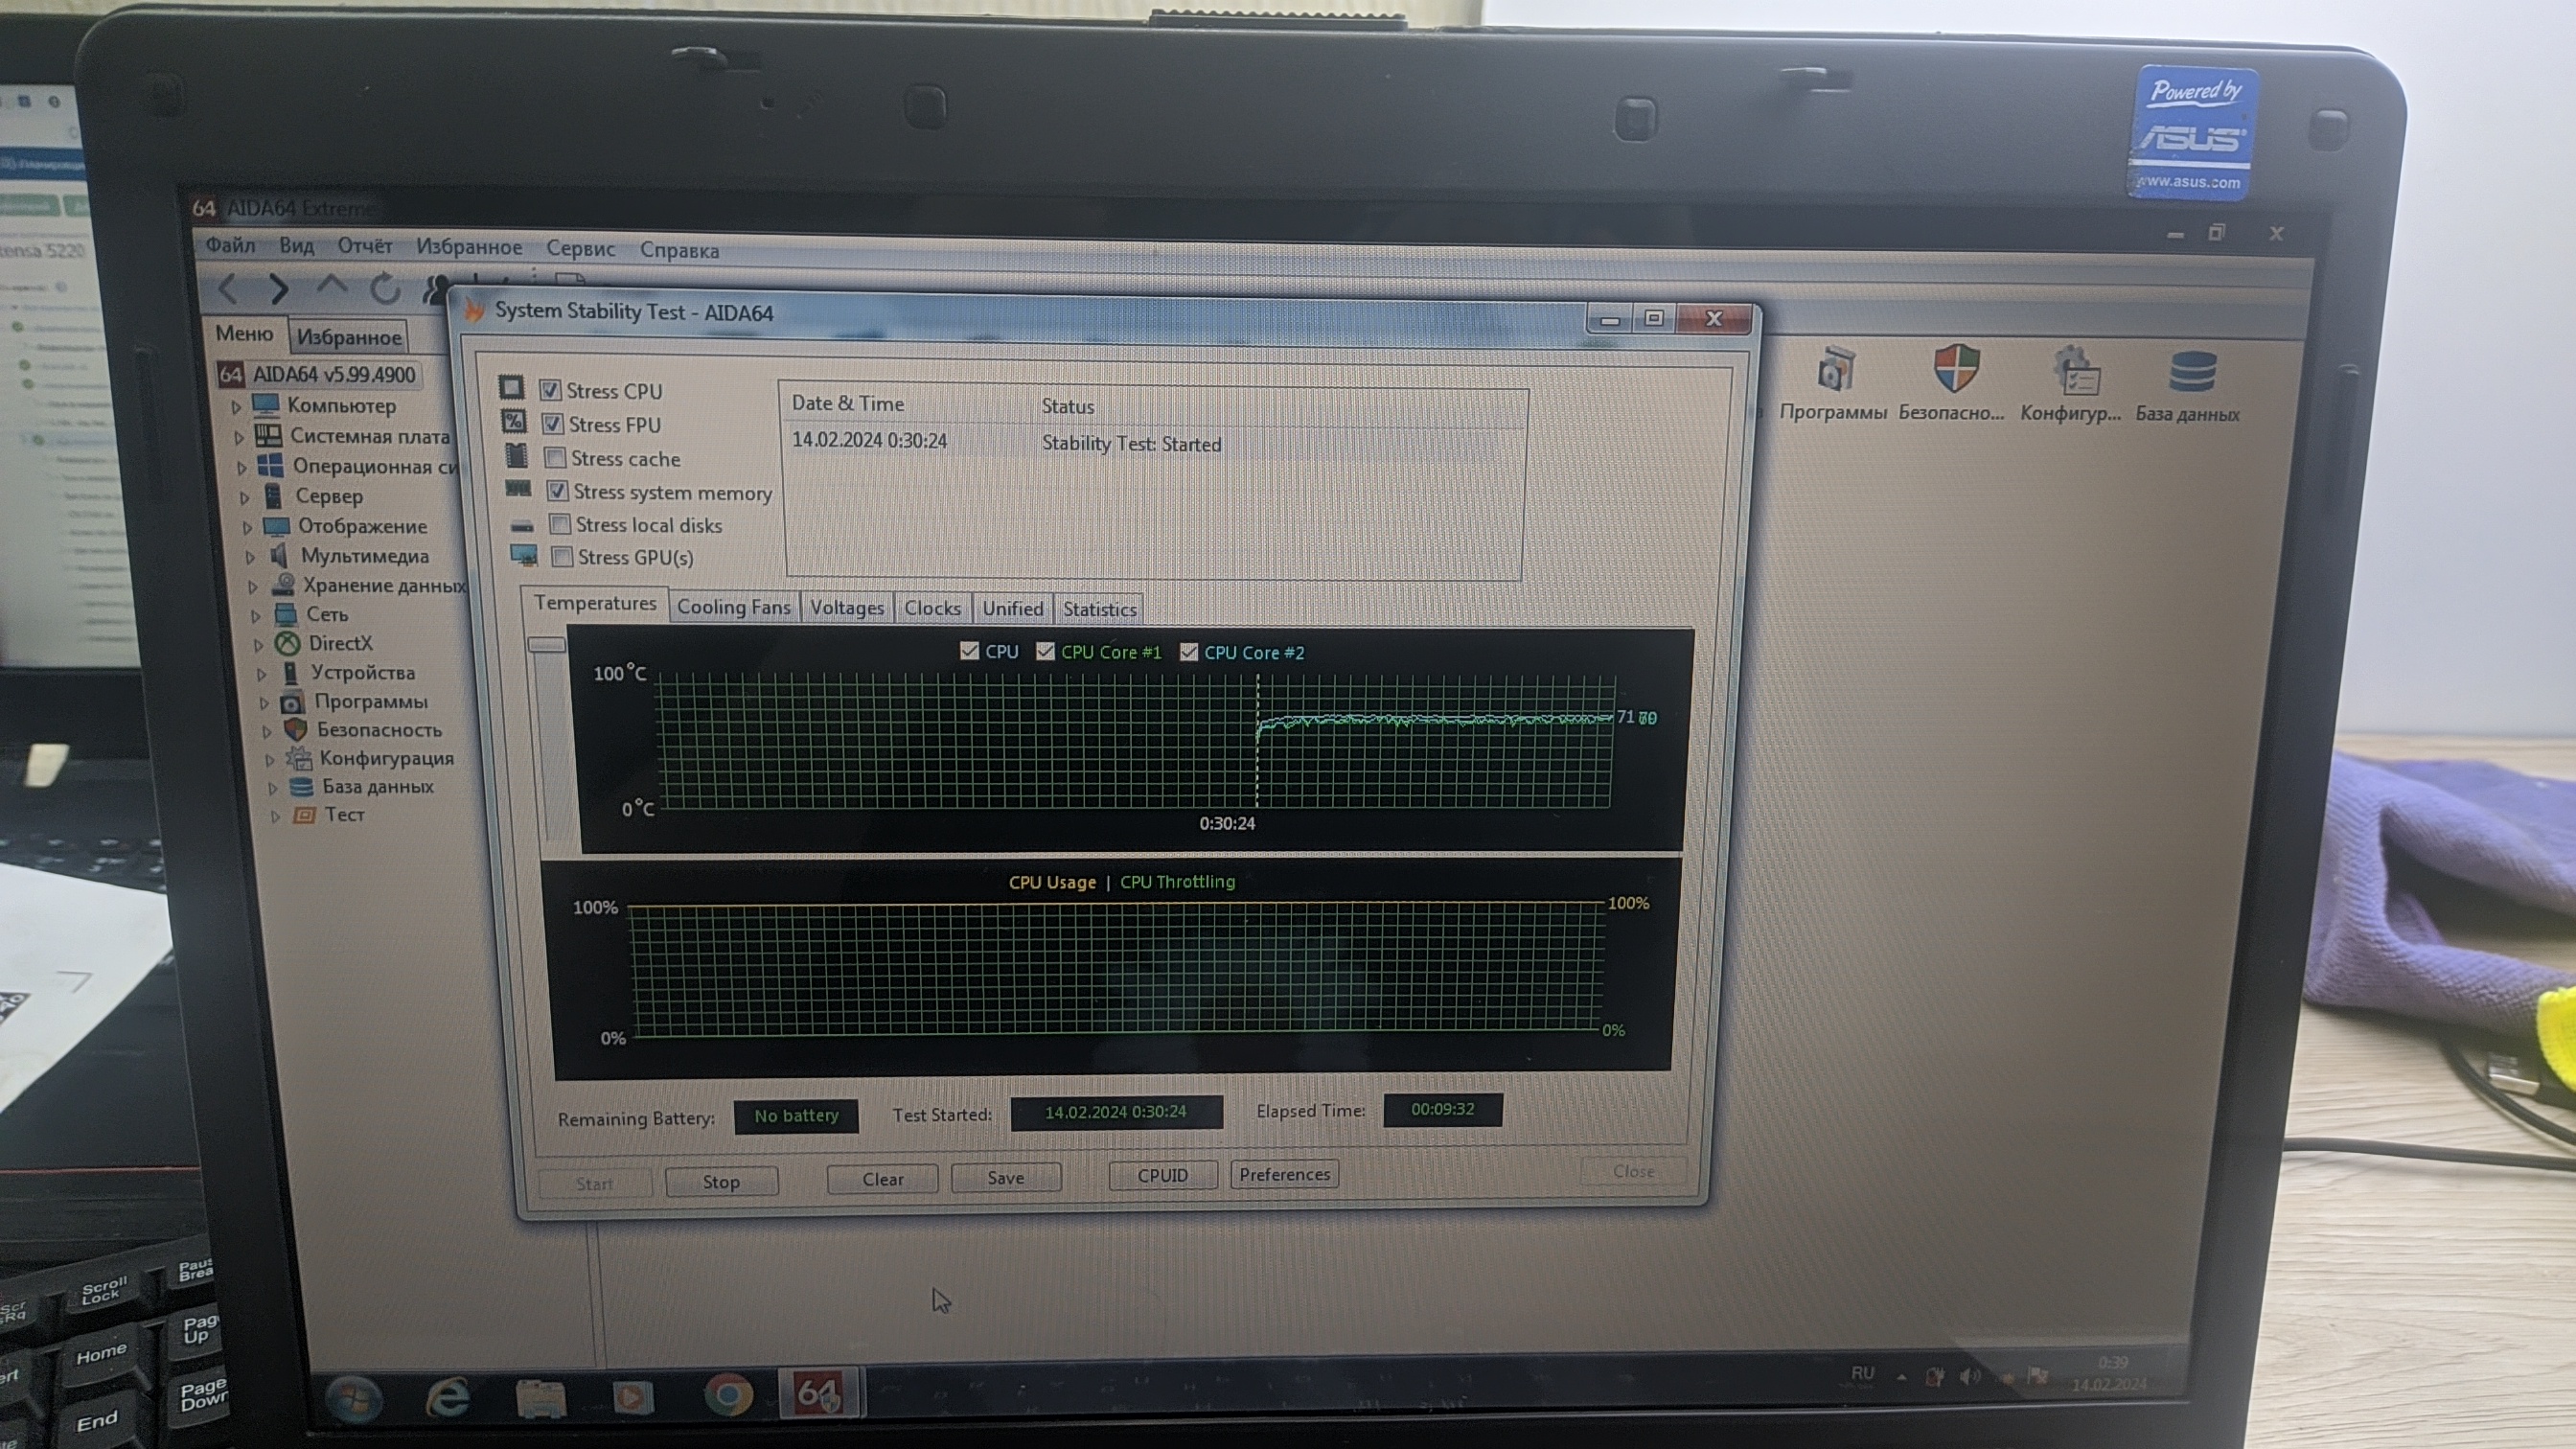
Task: Open the Избранное sidebar tab
Action: (x=348, y=337)
